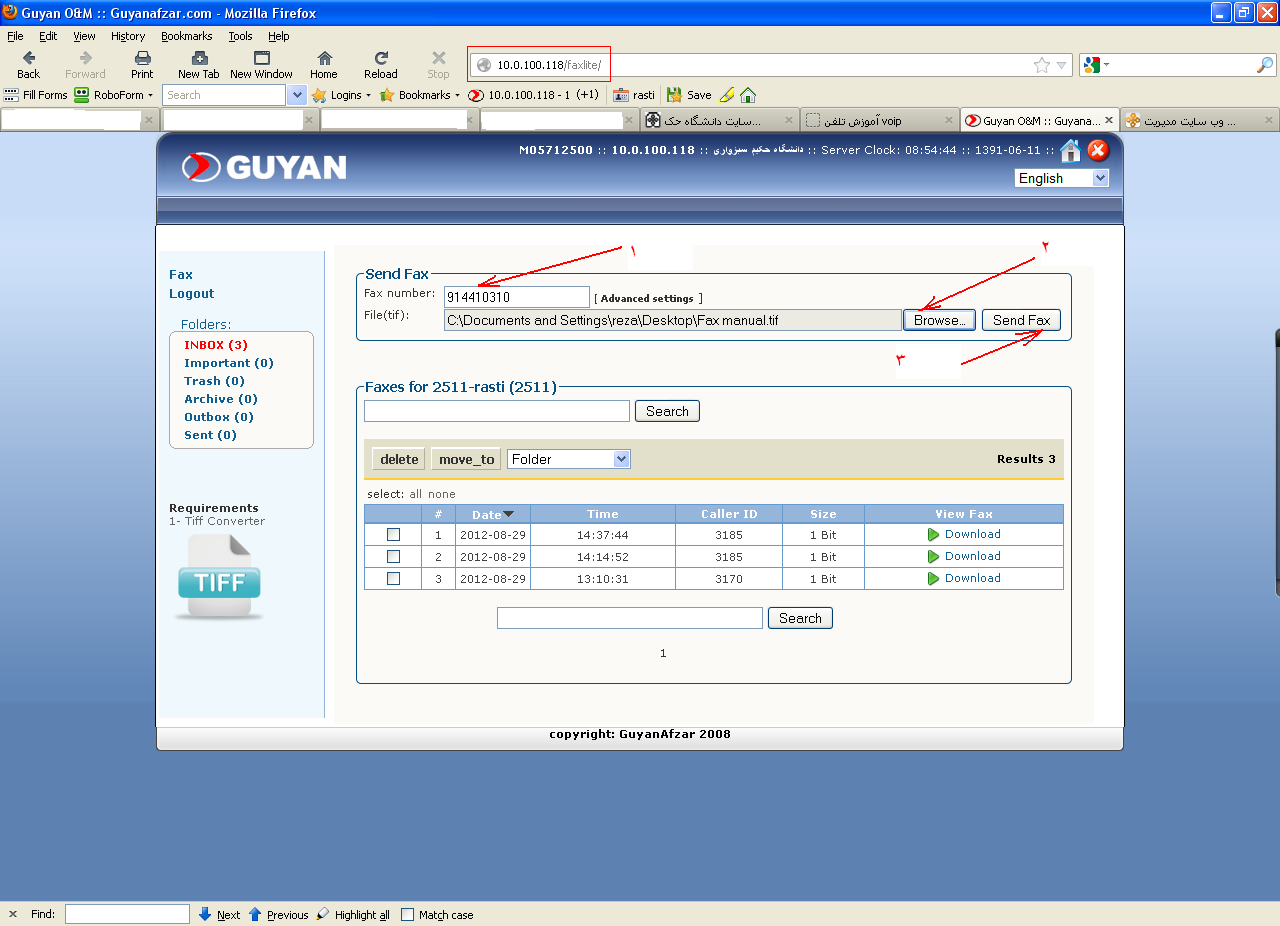The image size is (1280, 926).
Task: Open the View menu
Action: pyautogui.click(x=84, y=36)
